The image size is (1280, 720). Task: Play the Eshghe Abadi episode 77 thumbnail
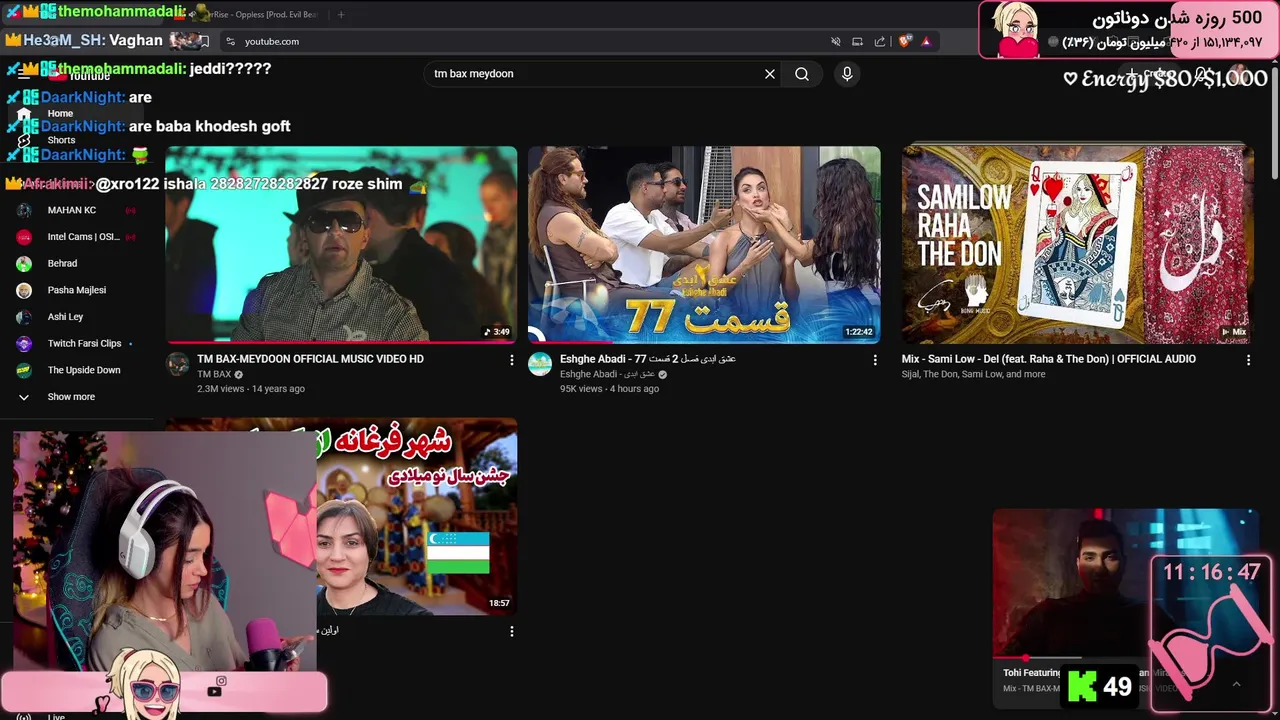coord(704,244)
